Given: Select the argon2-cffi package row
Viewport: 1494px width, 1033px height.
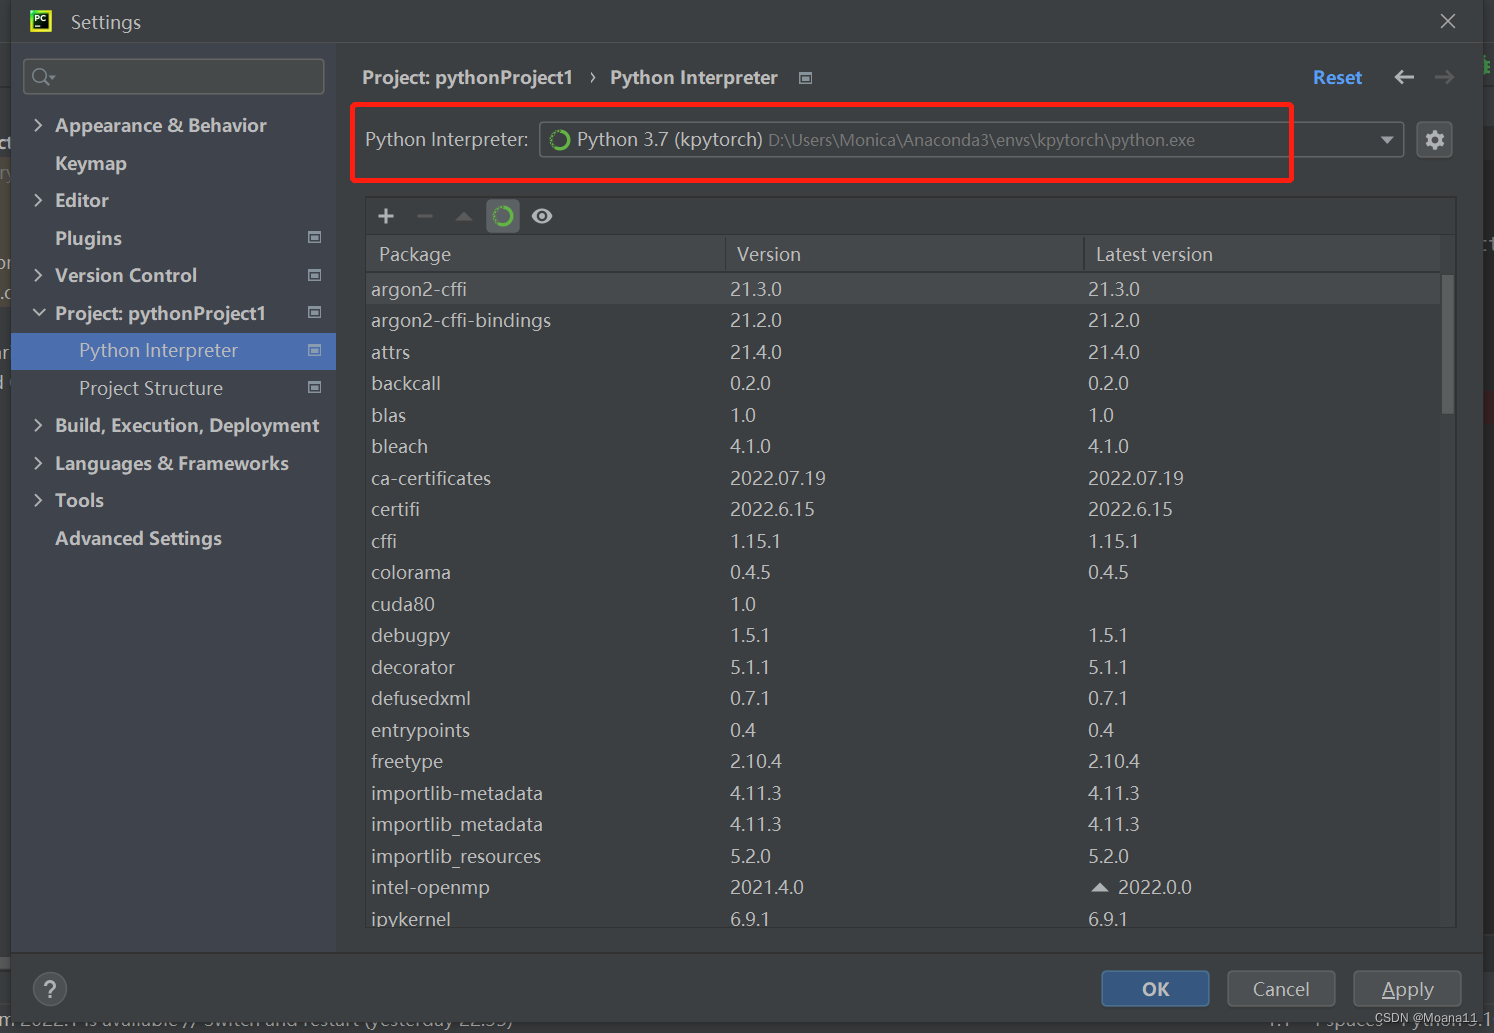Looking at the screenshot, I should pos(904,289).
